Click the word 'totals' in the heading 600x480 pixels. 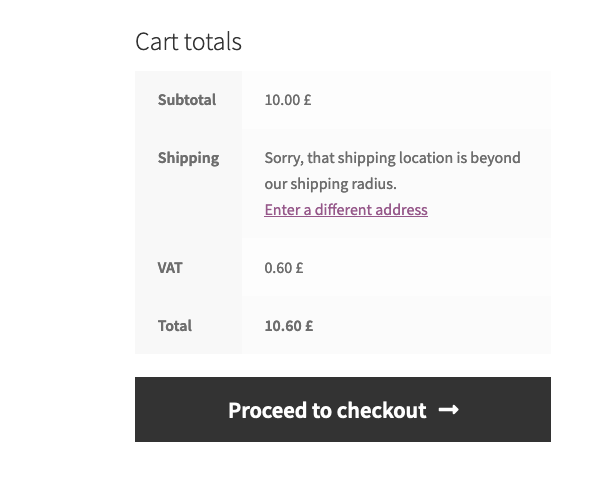tap(213, 41)
